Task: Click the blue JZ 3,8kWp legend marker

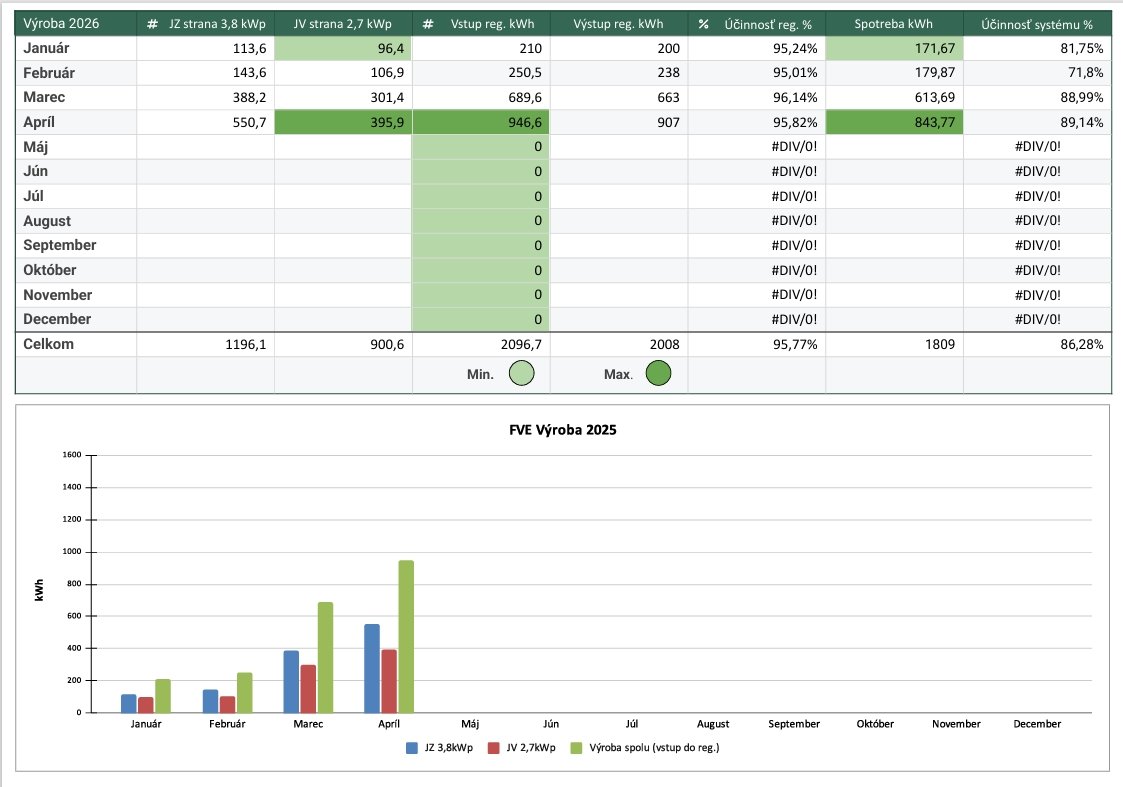Action: click(411, 747)
